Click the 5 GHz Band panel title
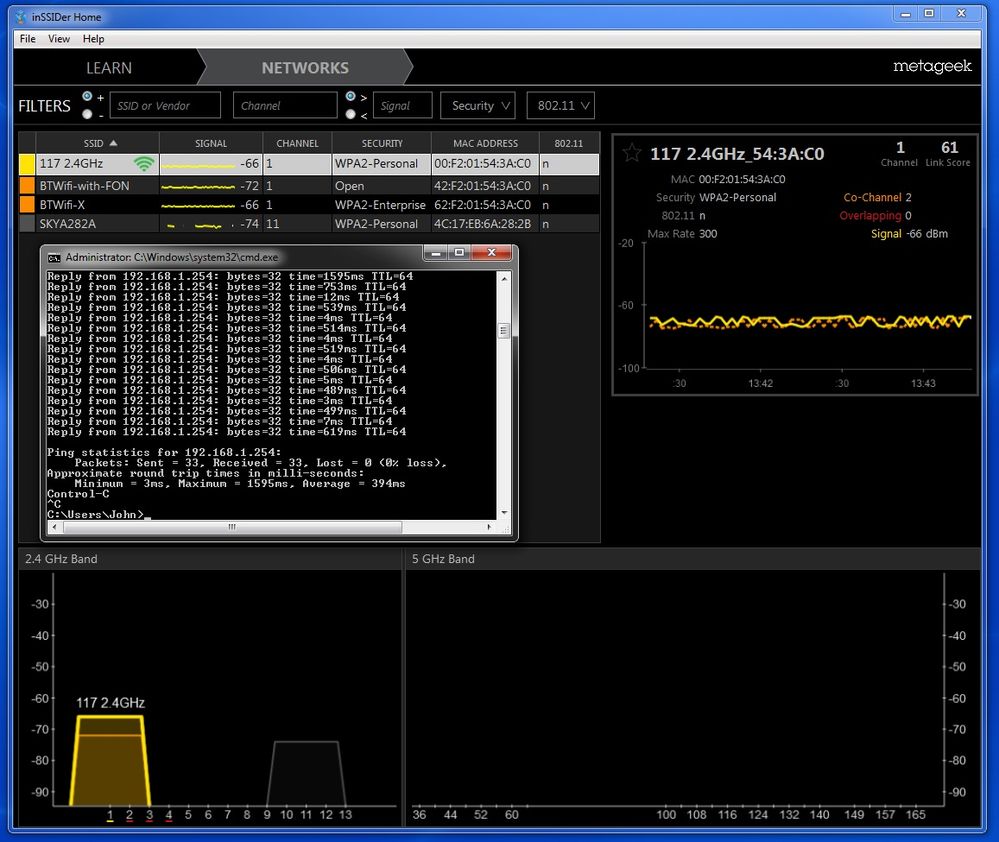 pyautogui.click(x=443, y=559)
